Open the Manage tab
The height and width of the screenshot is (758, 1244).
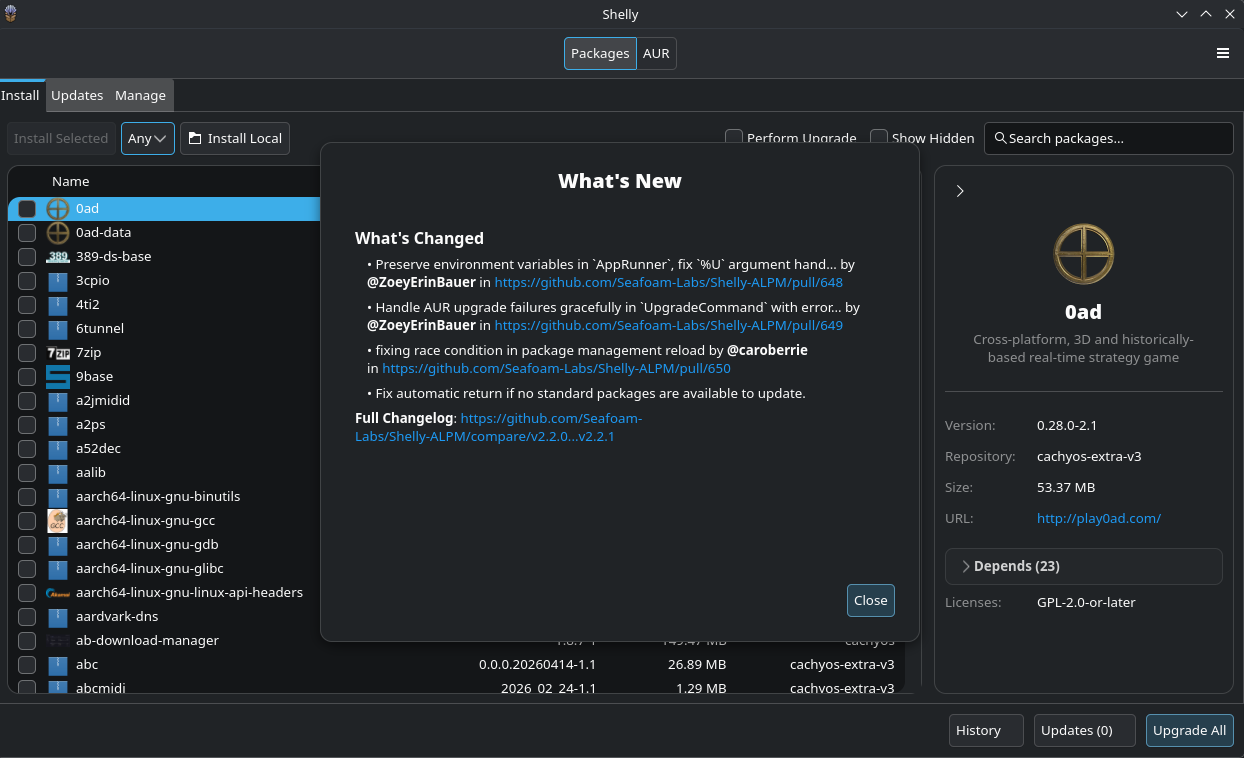140,95
